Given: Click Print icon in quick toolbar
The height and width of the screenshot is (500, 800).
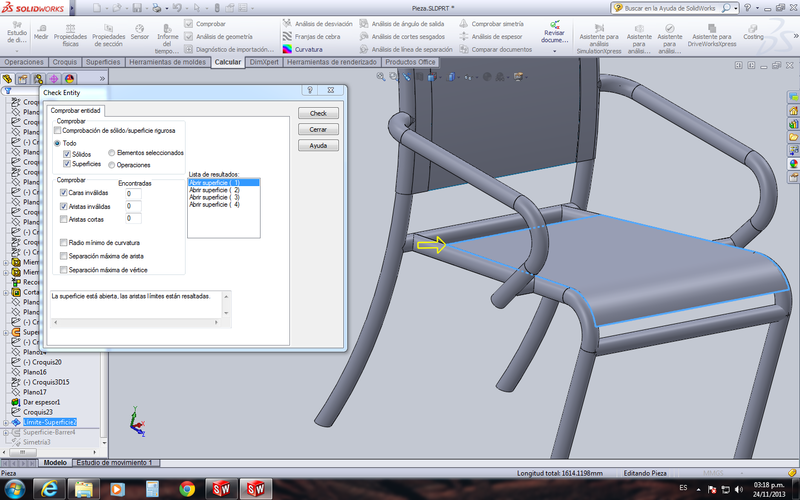Looking at the screenshot, I should 157,8.
